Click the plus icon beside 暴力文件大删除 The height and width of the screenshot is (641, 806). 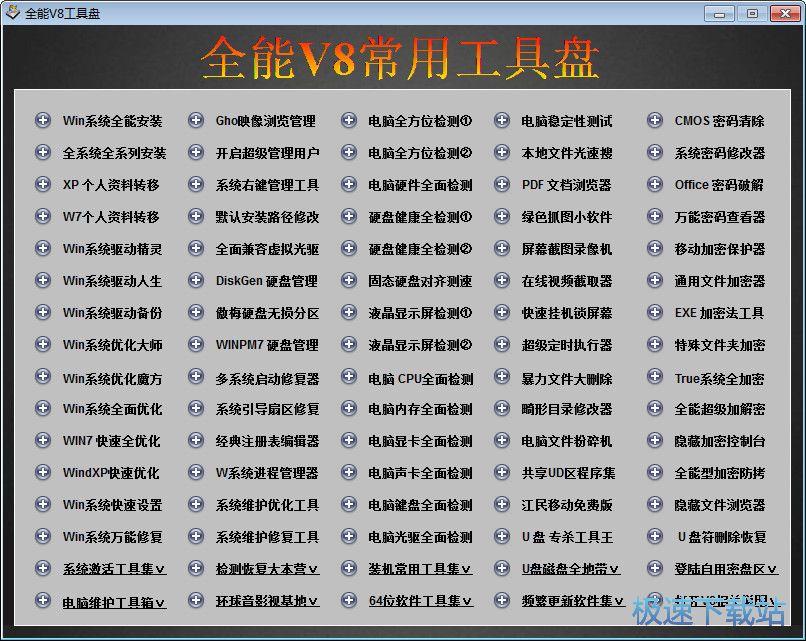coord(502,378)
